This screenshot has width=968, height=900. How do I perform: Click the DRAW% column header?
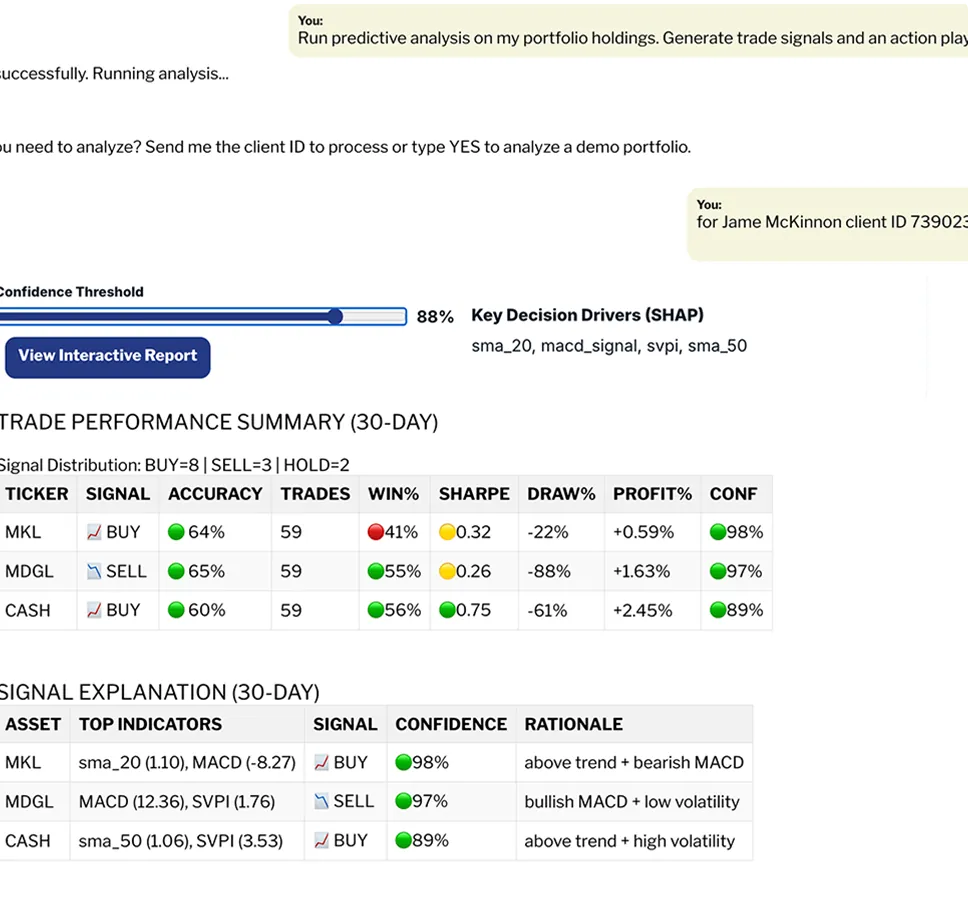[x=561, y=494]
